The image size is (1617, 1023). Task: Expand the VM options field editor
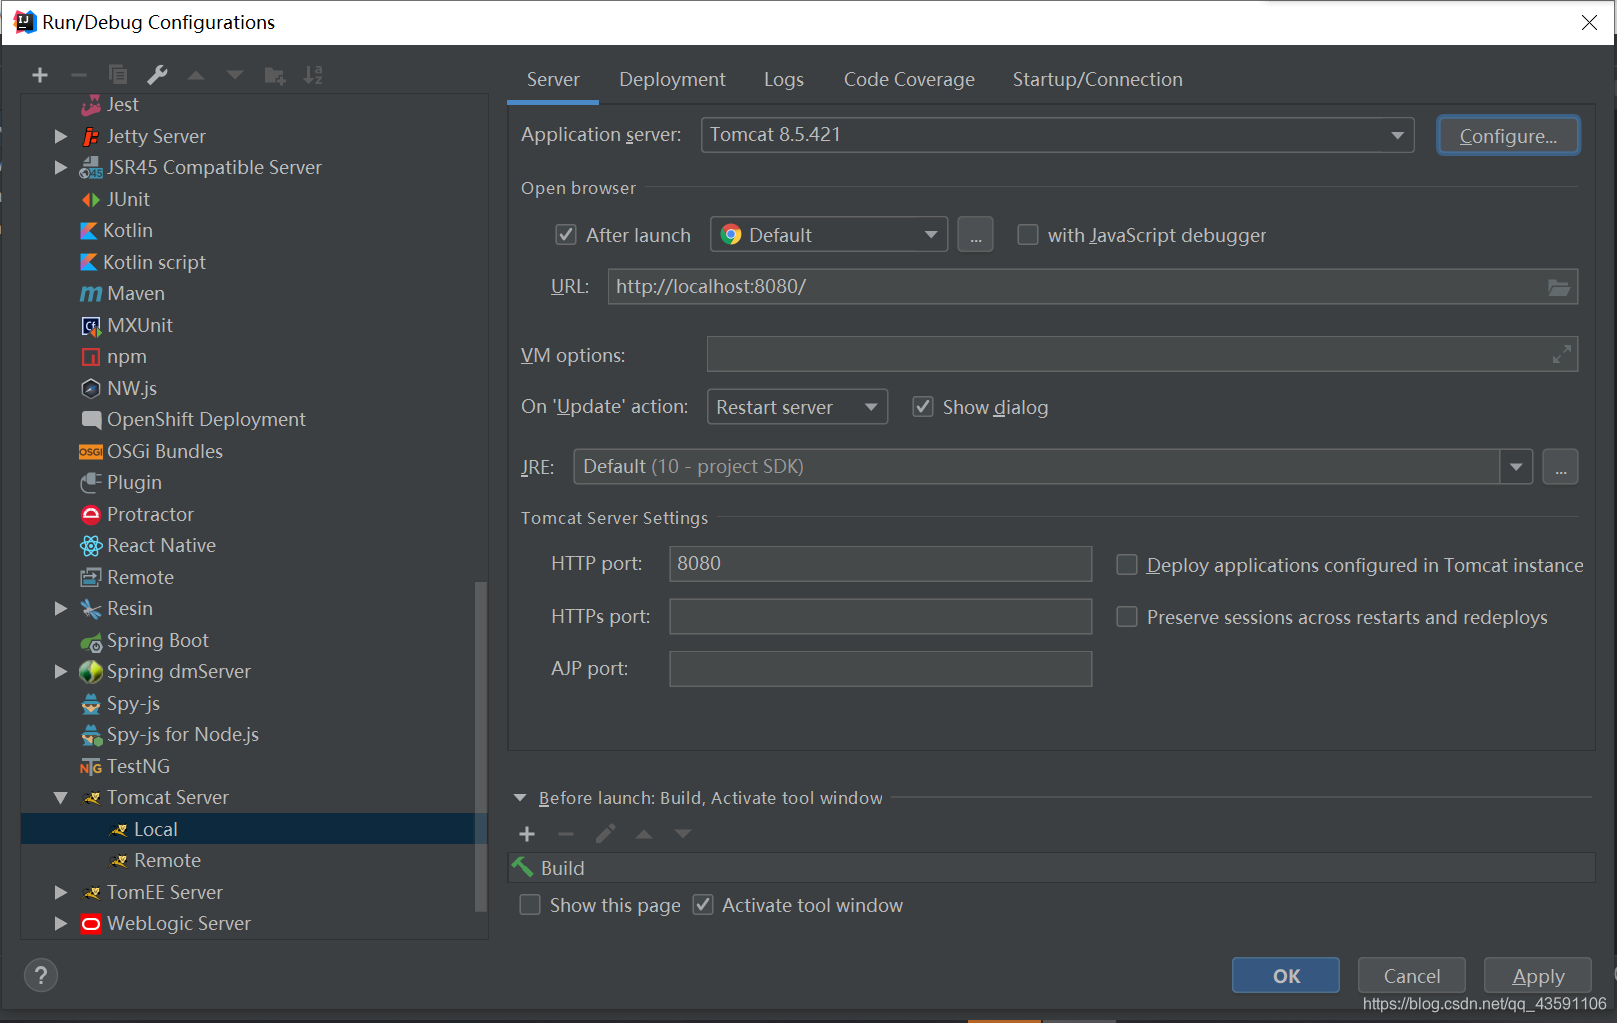1561,354
